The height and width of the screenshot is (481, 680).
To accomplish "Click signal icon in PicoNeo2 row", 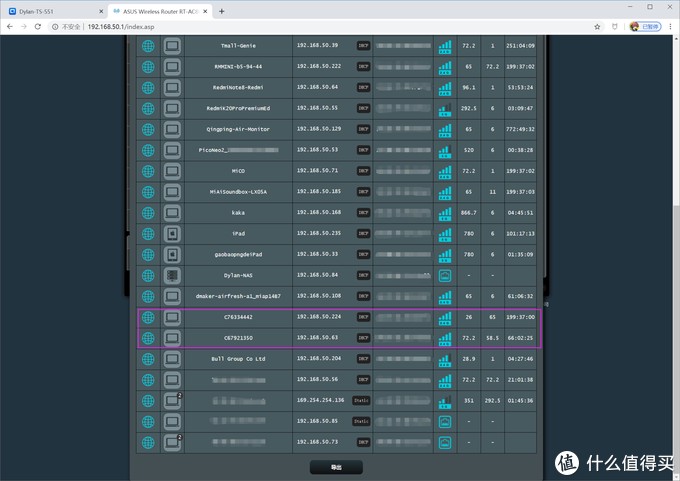I will click(x=445, y=151).
